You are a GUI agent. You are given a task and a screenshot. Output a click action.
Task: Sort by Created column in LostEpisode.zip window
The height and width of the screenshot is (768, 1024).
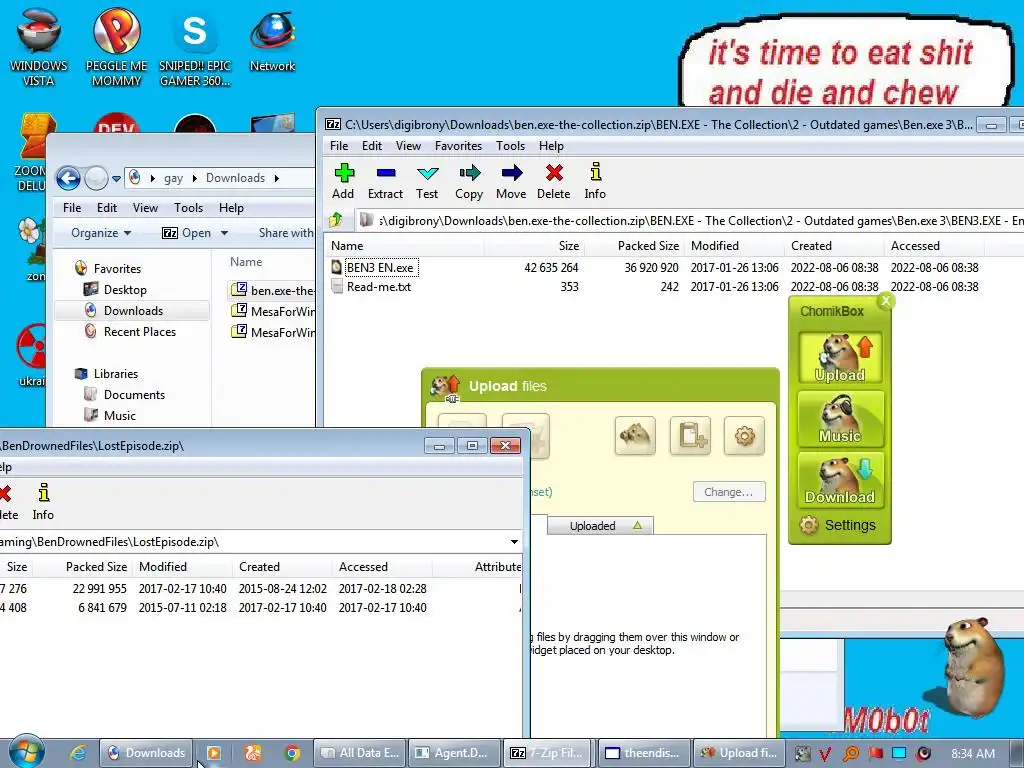point(282,567)
